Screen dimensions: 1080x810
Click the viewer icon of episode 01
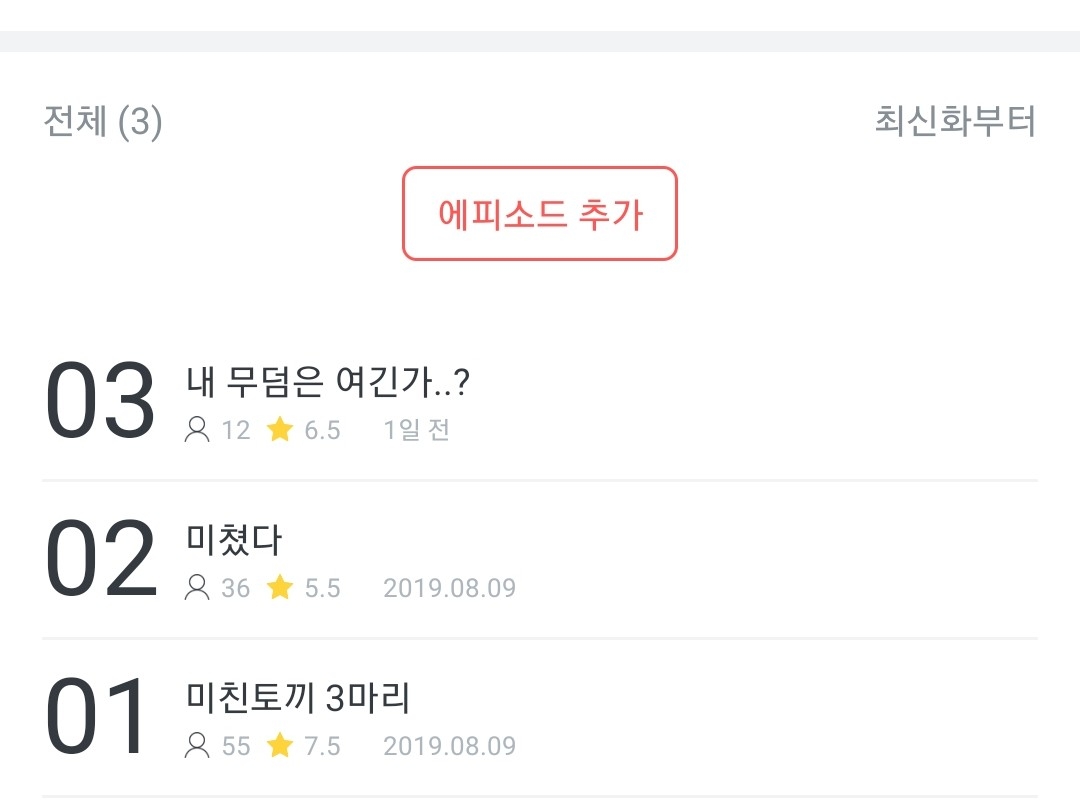197,746
